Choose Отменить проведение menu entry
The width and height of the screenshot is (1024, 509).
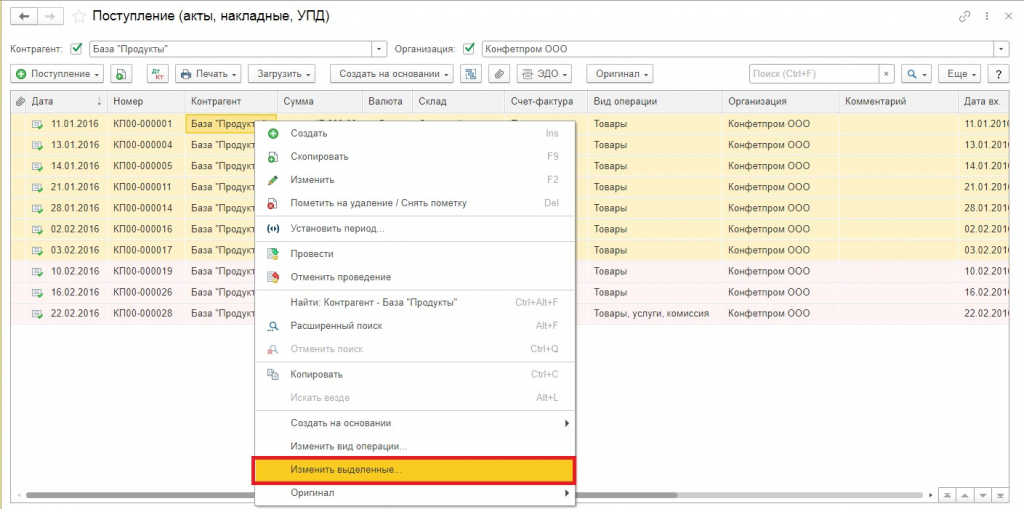(x=415, y=277)
